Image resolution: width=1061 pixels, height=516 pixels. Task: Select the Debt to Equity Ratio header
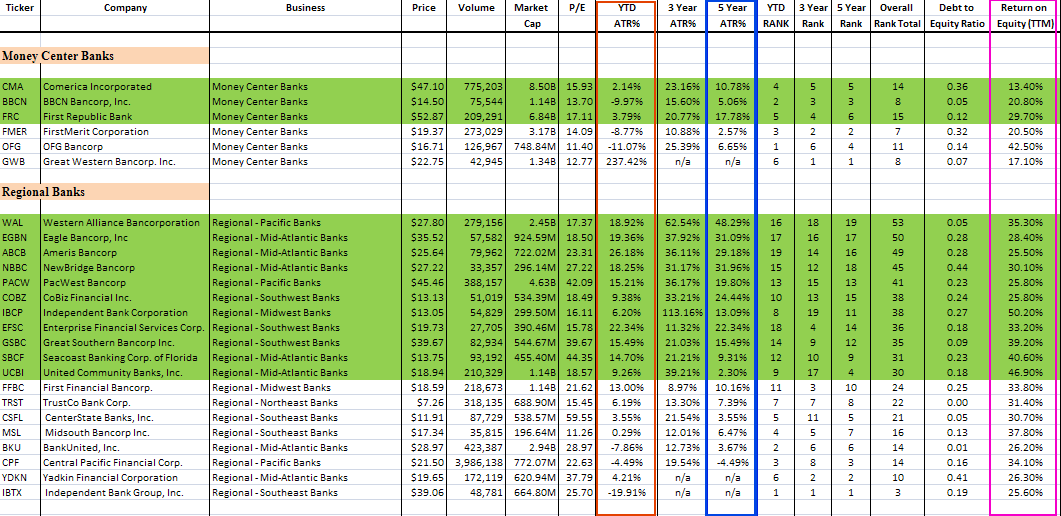tap(957, 16)
